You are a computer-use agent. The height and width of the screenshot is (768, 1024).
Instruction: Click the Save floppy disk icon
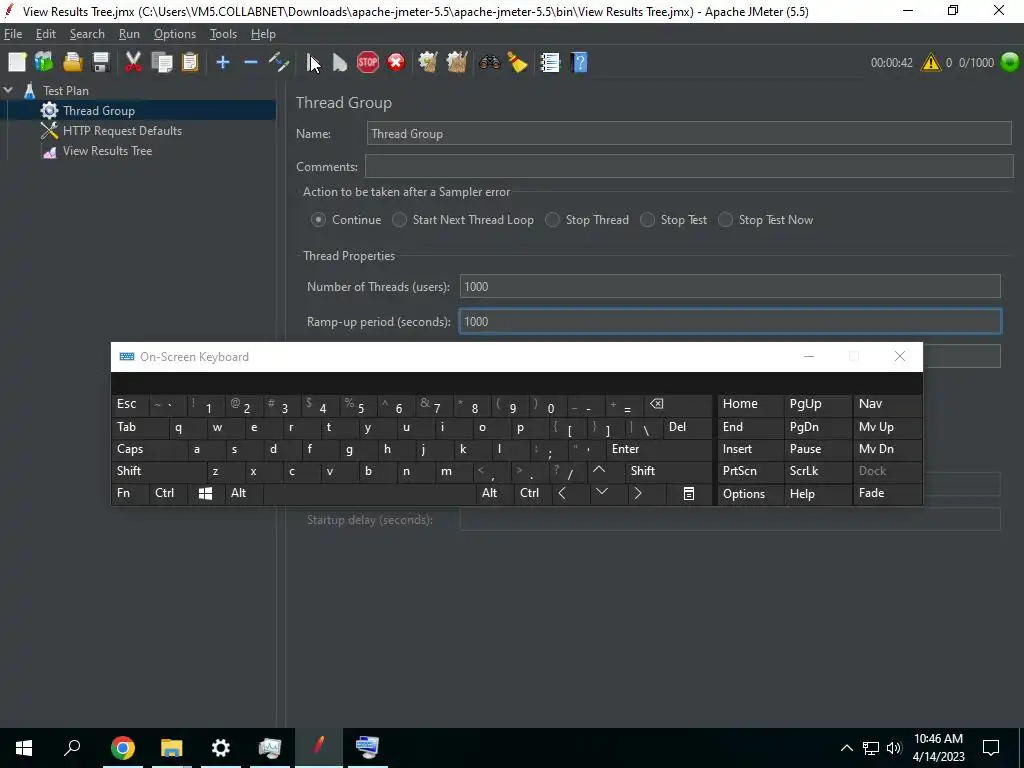(101, 63)
